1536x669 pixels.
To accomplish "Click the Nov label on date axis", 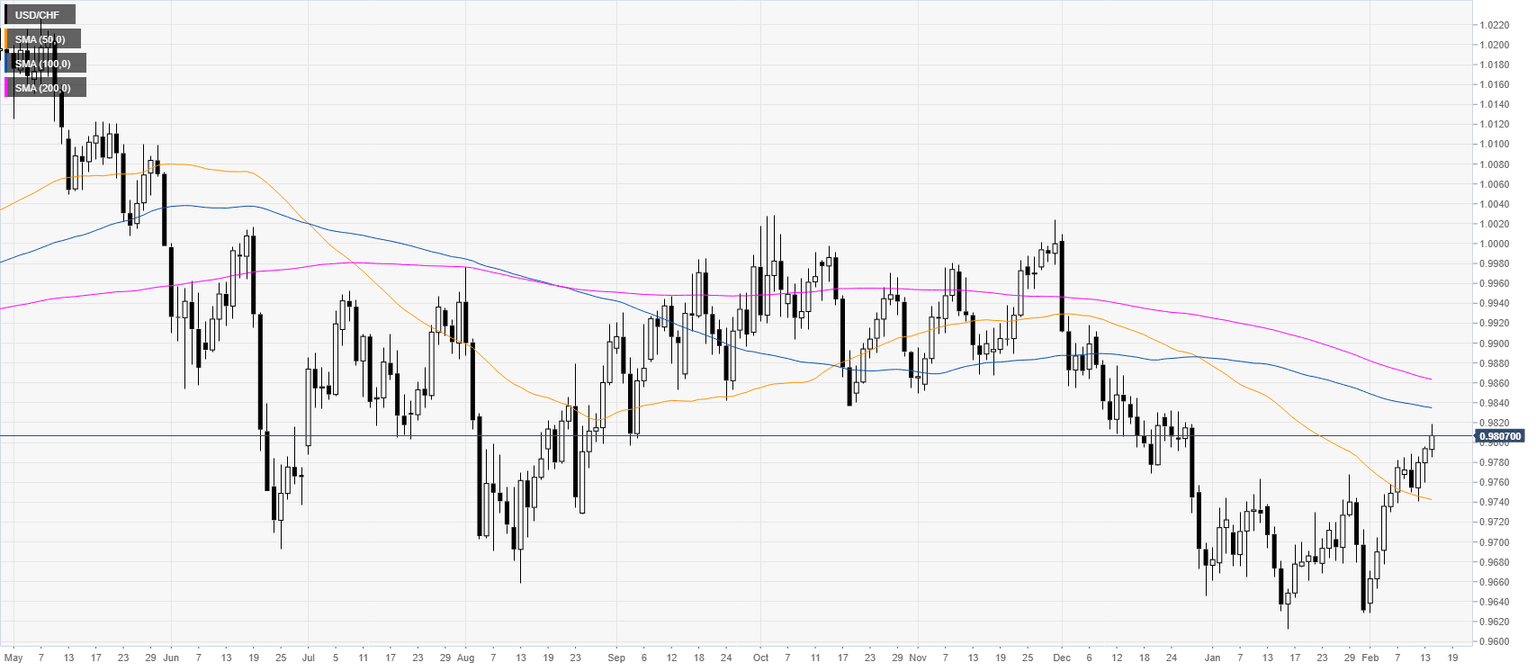I will coord(918,659).
